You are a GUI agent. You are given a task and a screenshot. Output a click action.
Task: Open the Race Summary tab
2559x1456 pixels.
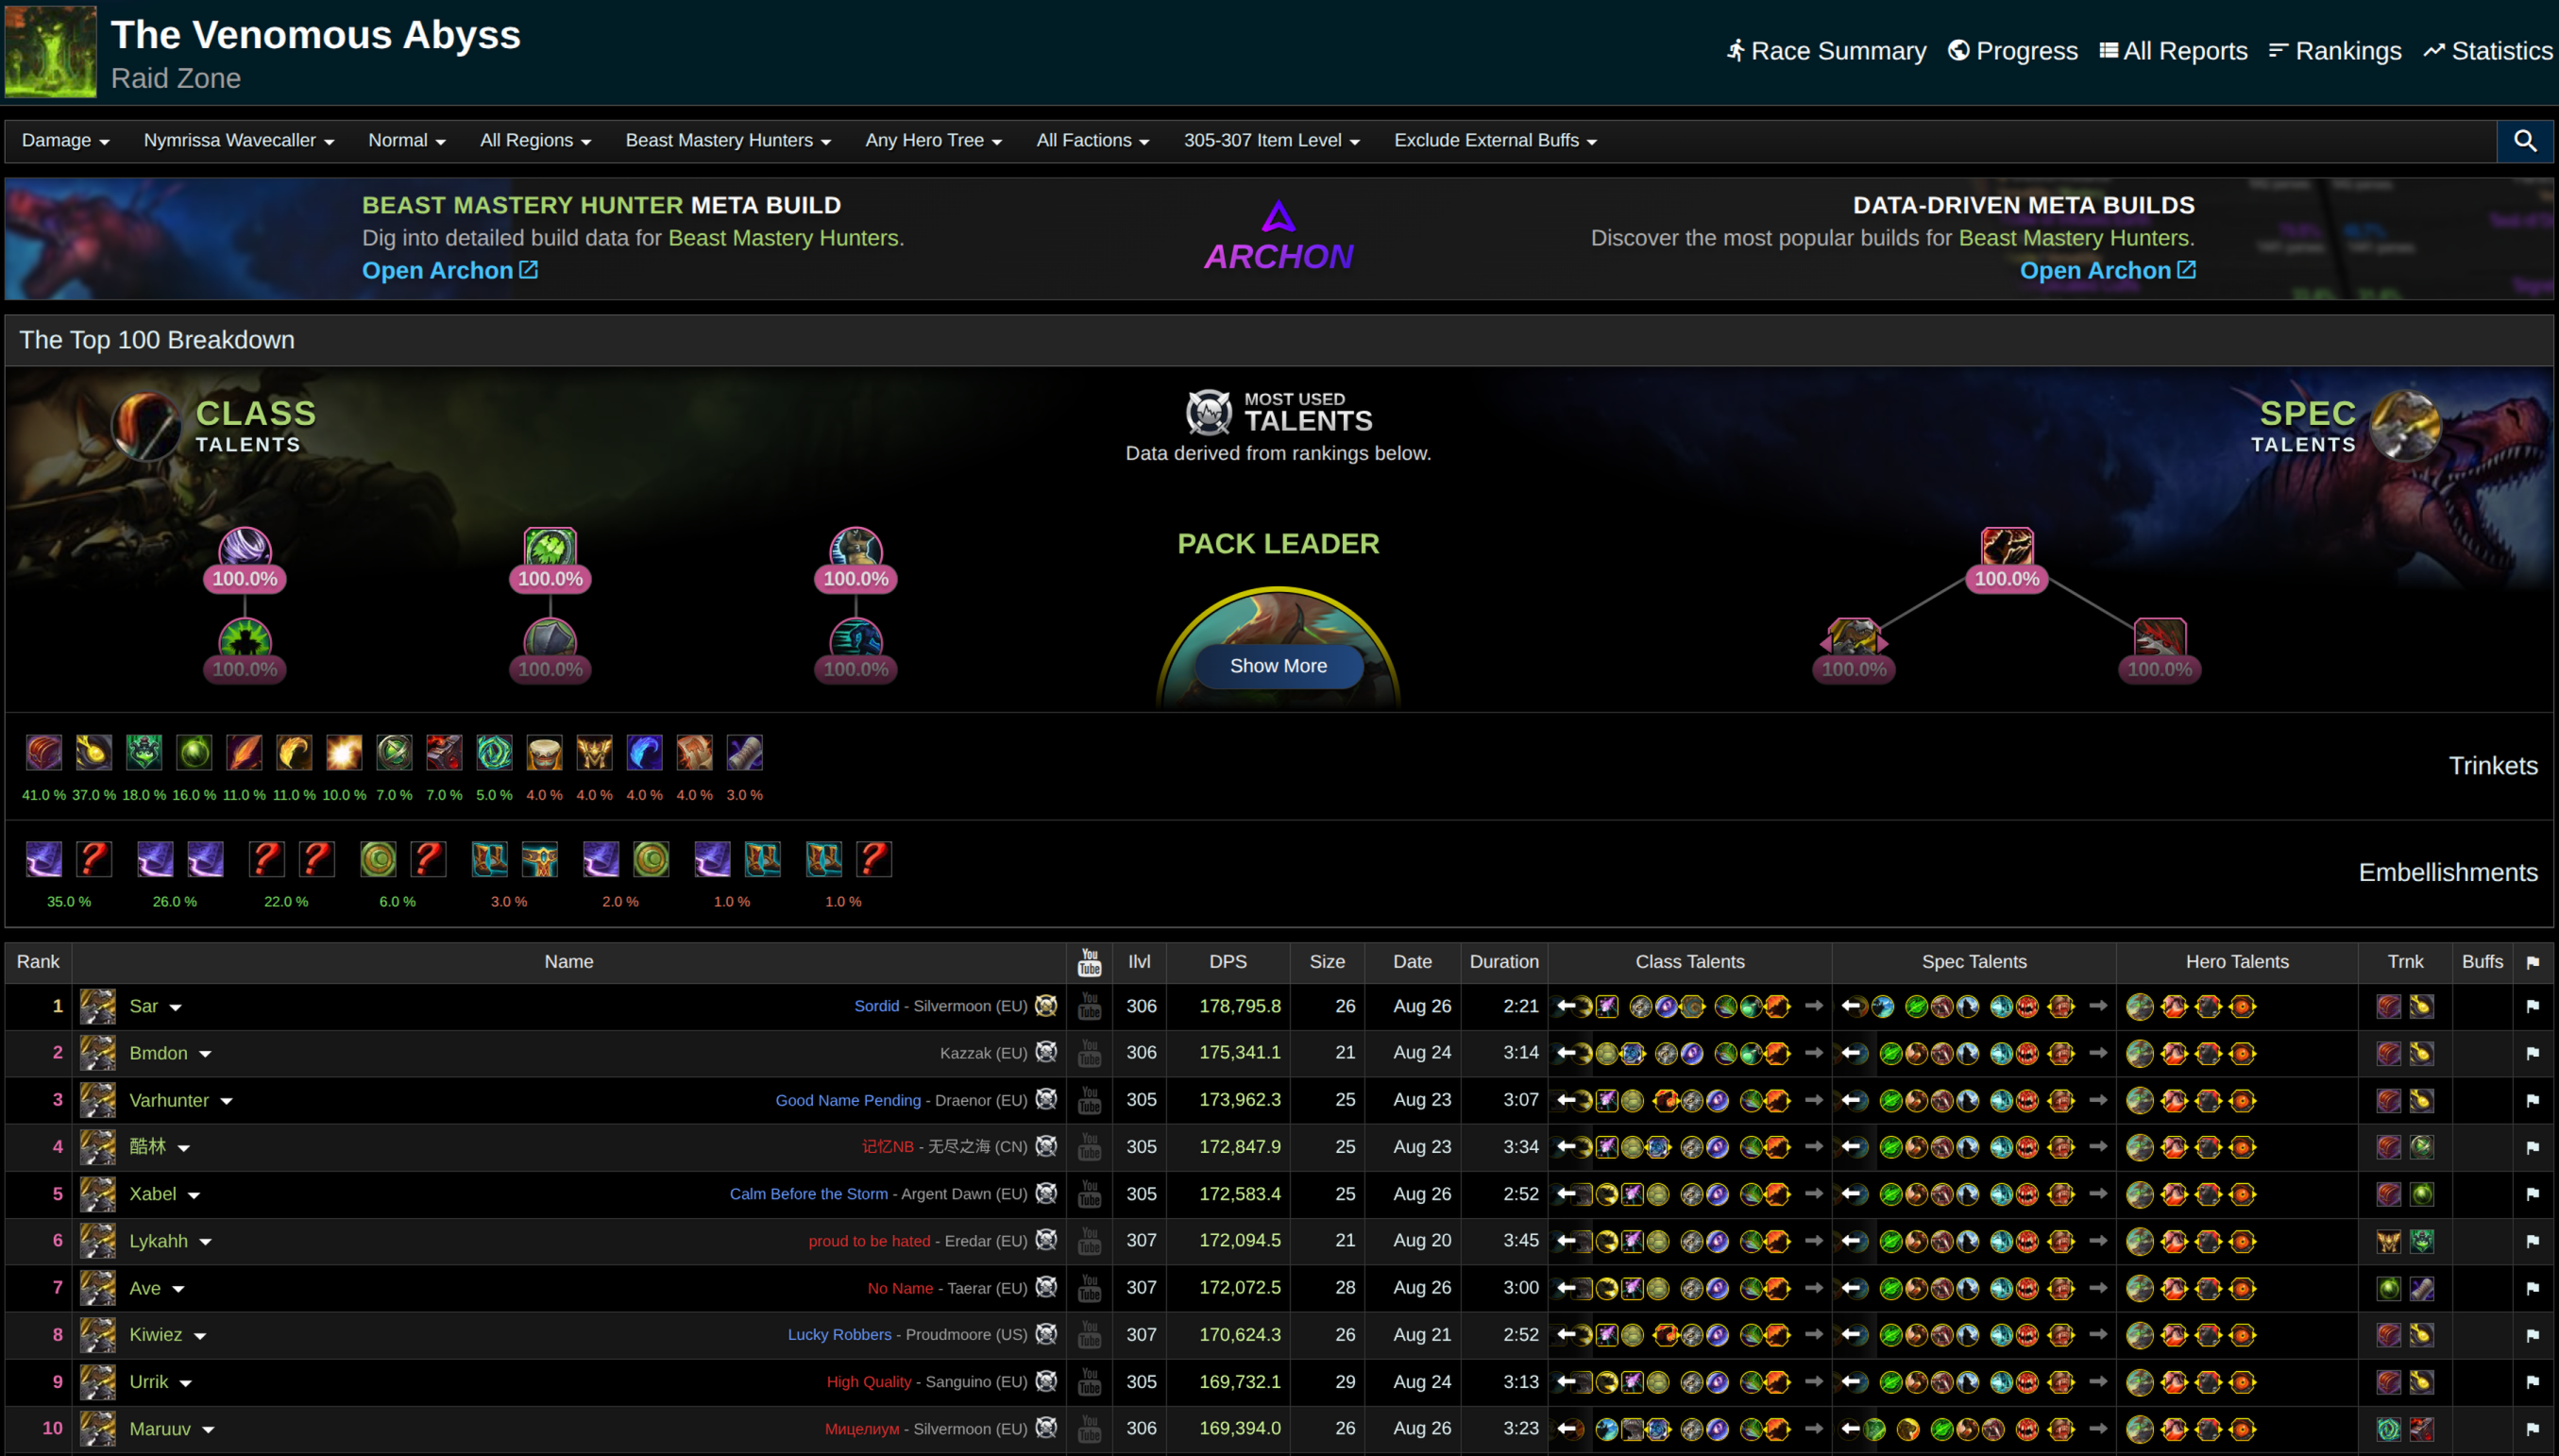(x=1825, y=51)
